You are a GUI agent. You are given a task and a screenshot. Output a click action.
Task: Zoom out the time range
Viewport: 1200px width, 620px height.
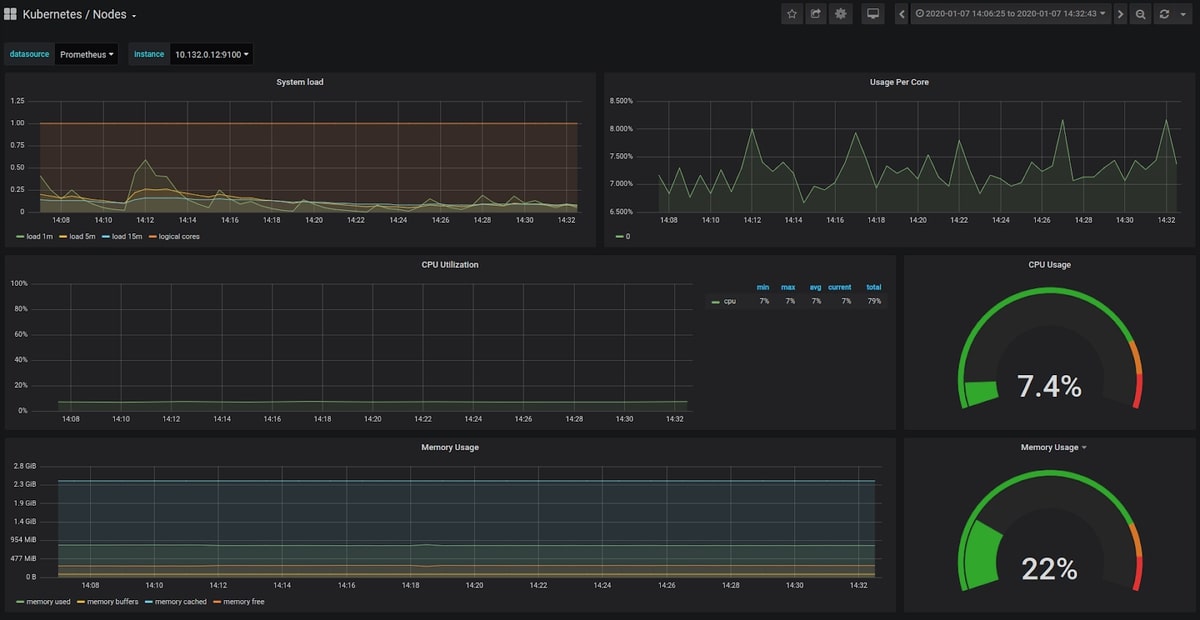click(x=1141, y=14)
